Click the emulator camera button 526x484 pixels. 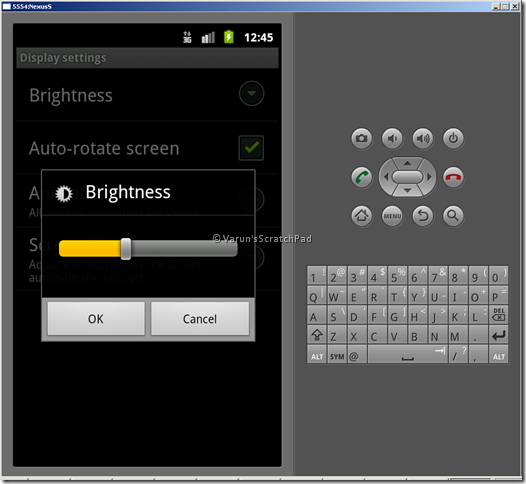click(x=361, y=138)
